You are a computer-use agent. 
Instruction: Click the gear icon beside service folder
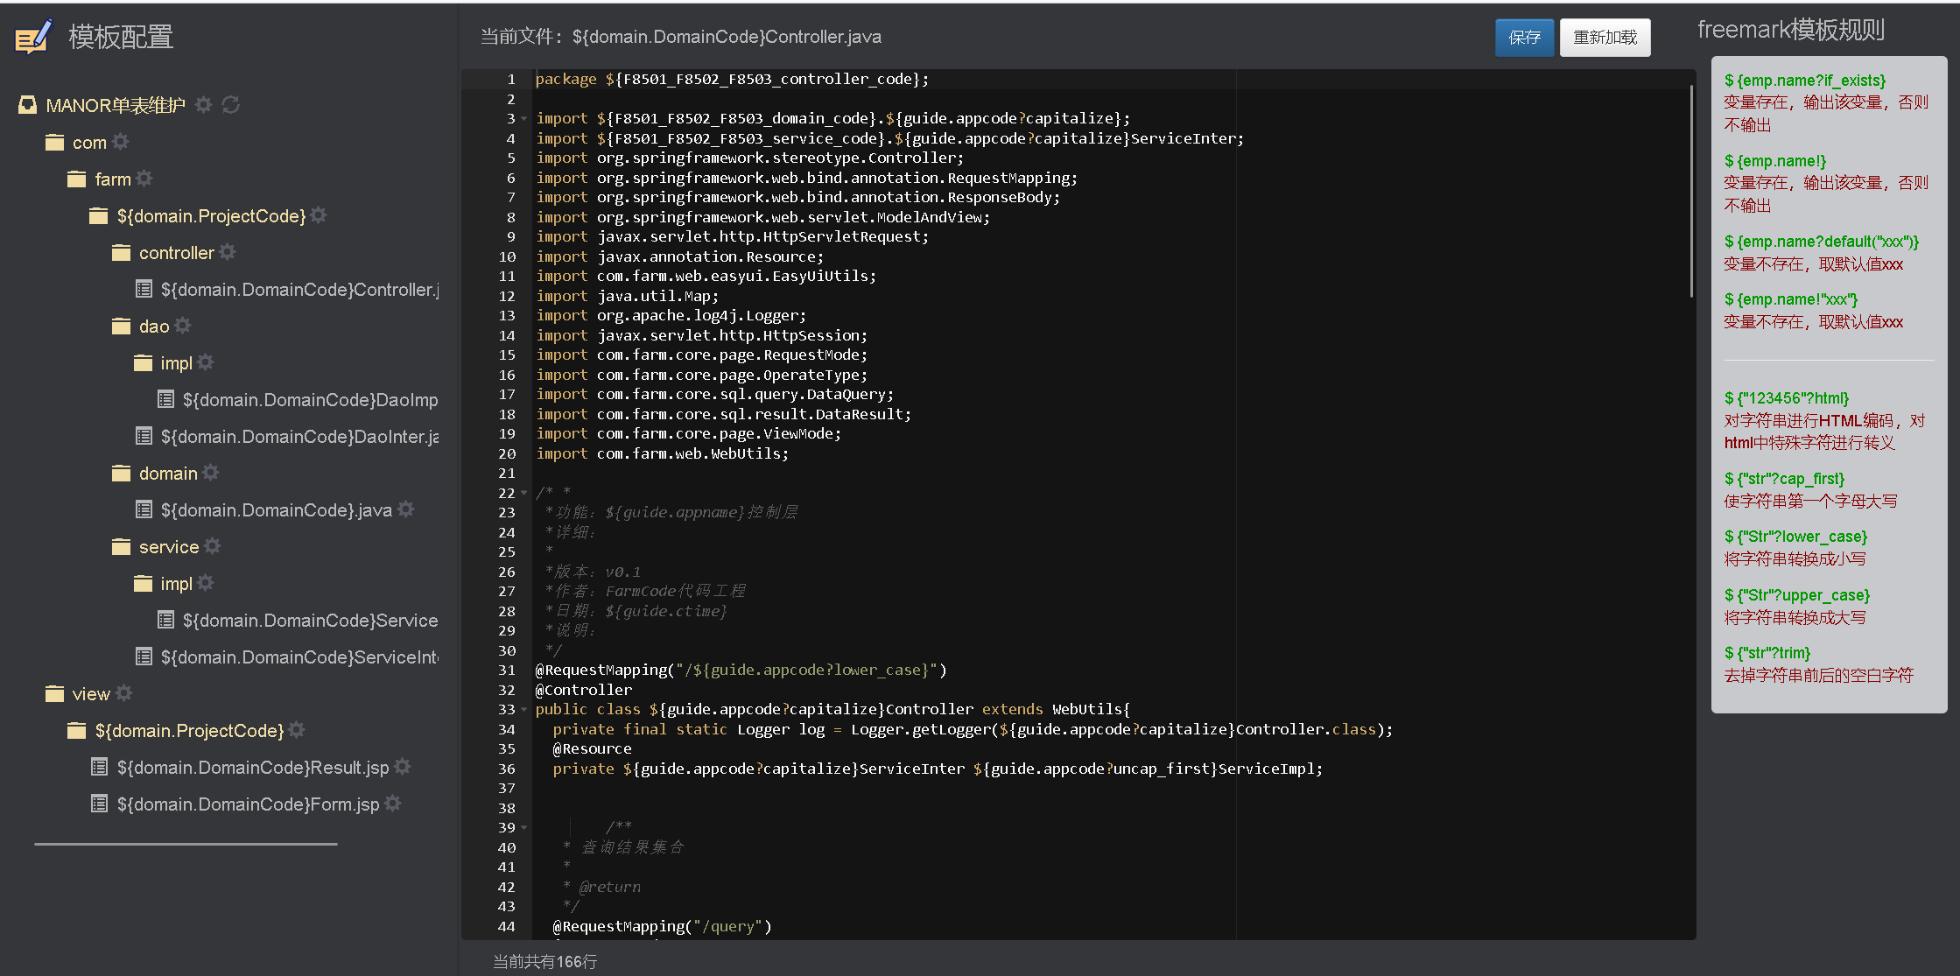(x=213, y=546)
